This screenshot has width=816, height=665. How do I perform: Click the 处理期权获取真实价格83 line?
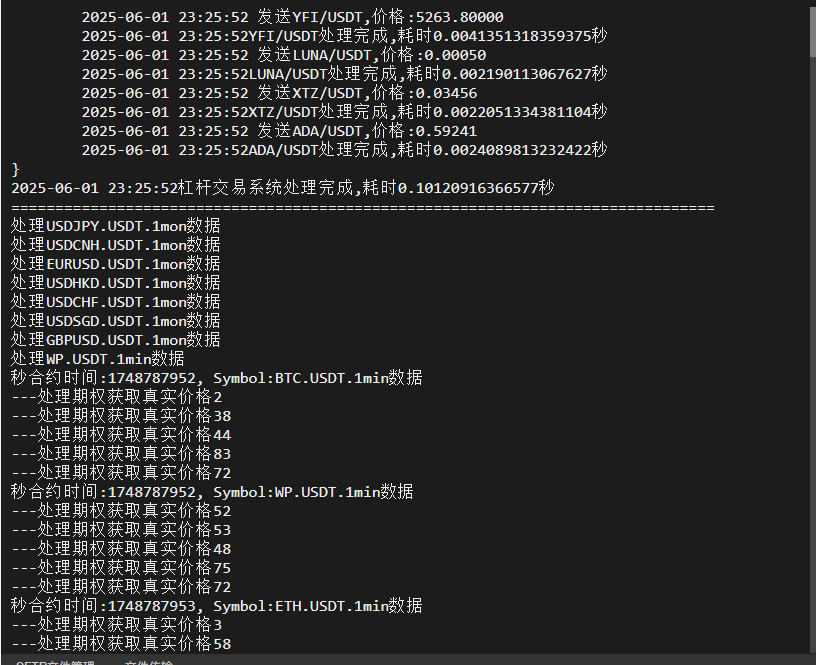(x=121, y=454)
